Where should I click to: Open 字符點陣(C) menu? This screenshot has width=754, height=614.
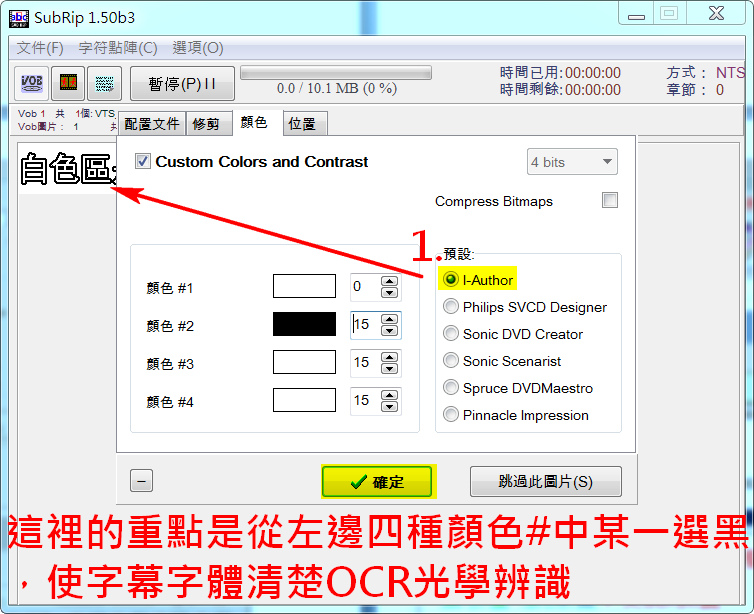(x=118, y=48)
